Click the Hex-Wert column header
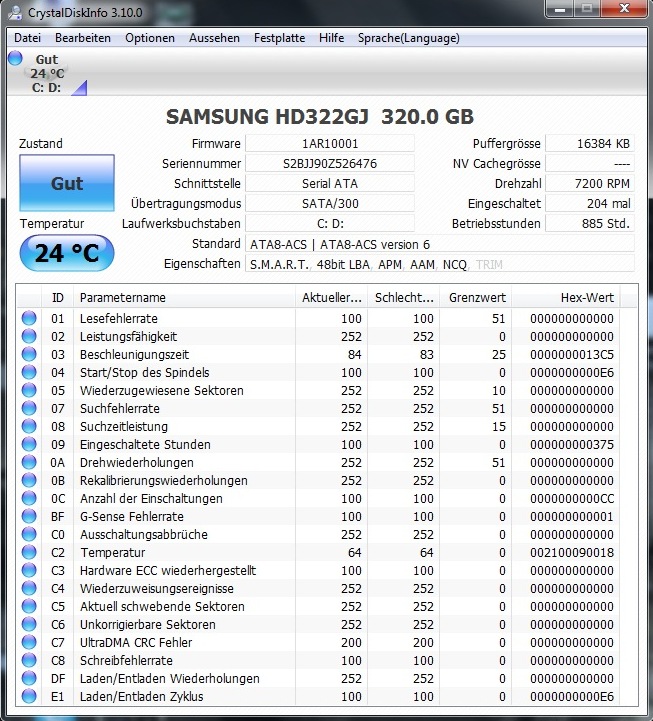653x721 pixels. tap(566, 298)
